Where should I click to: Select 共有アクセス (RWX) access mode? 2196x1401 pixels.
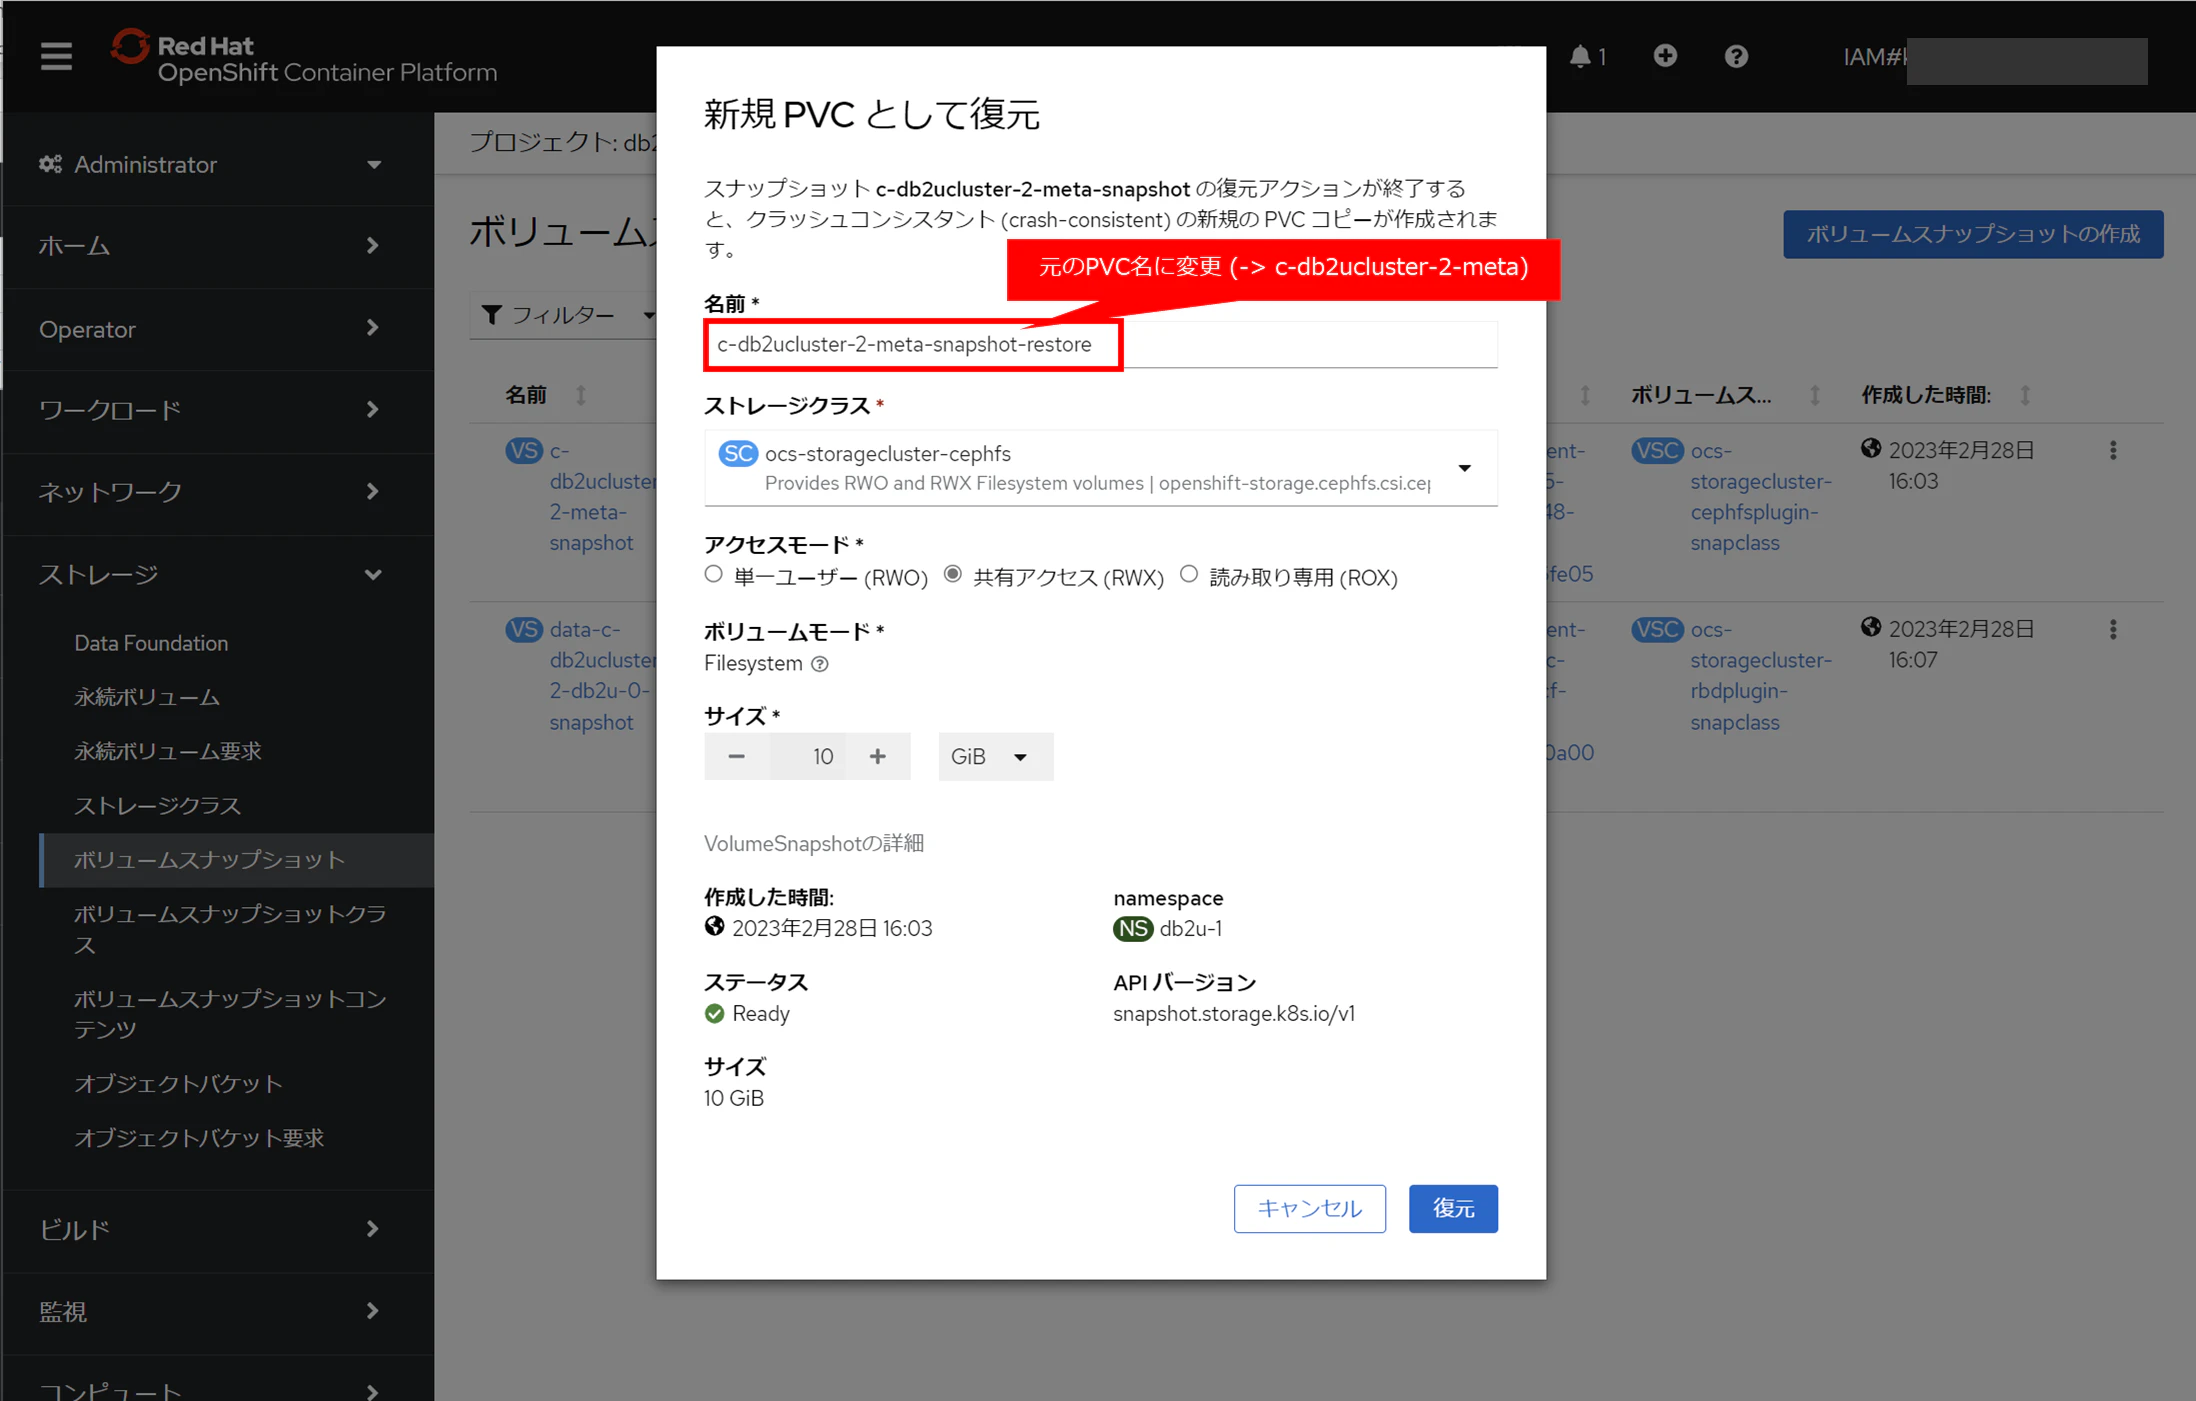click(x=953, y=575)
